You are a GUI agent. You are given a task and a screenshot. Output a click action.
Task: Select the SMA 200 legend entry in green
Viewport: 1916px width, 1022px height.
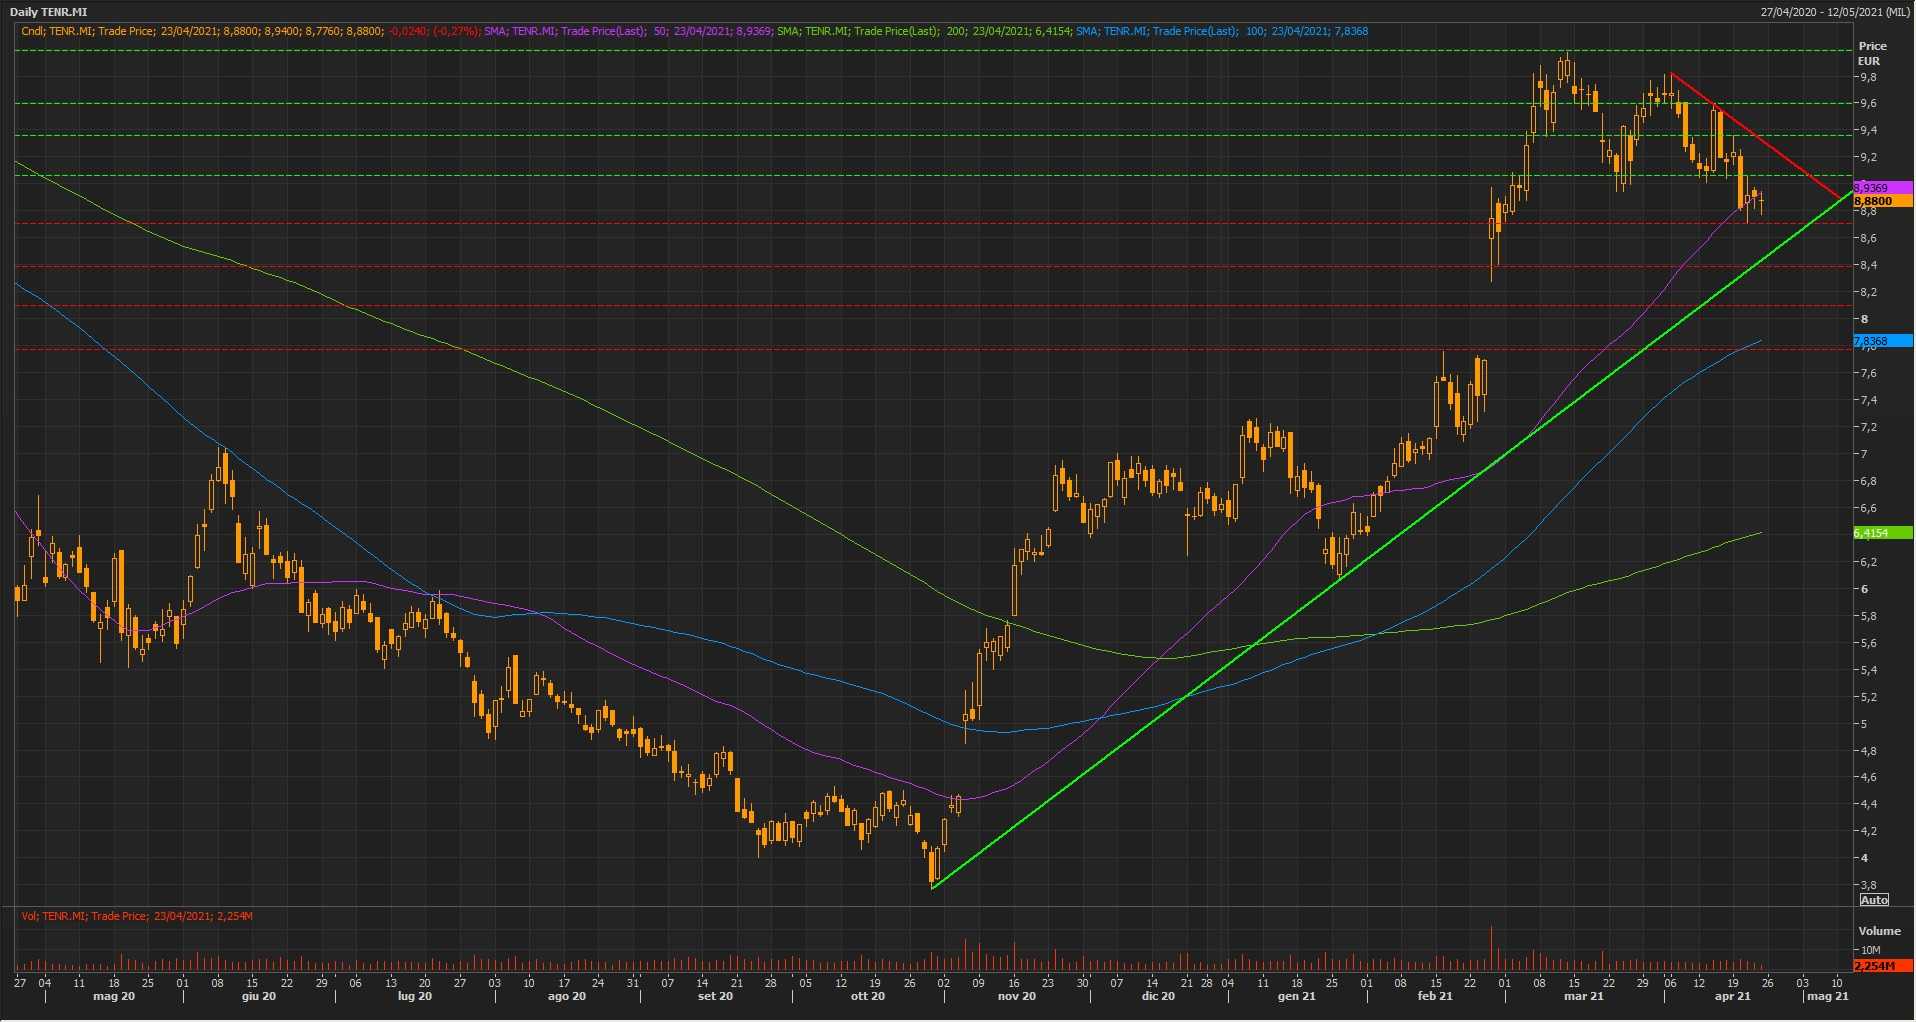(x=923, y=31)
